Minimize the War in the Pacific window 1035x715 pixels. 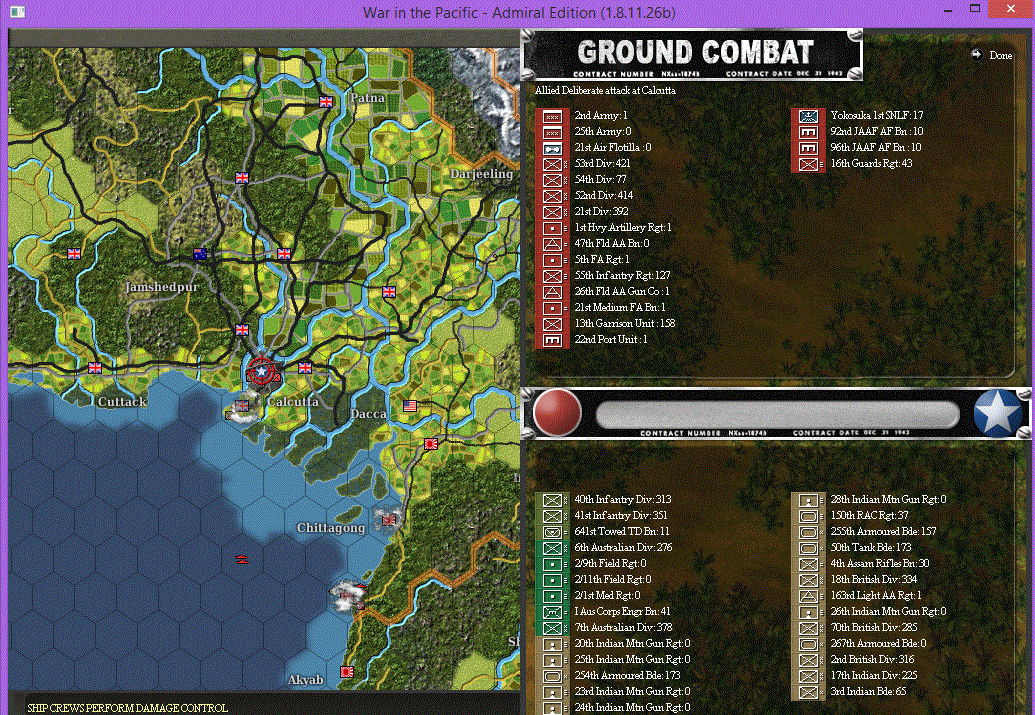click(949, 11)
